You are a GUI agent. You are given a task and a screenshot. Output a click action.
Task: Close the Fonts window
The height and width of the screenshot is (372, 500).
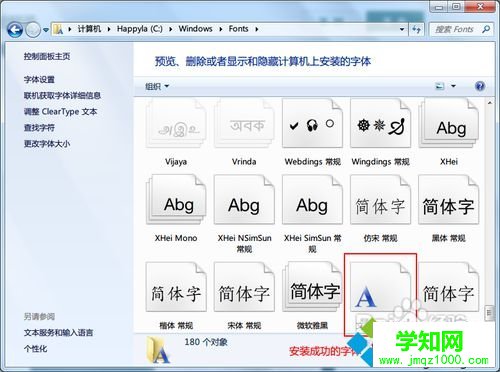tap(480, 6)
